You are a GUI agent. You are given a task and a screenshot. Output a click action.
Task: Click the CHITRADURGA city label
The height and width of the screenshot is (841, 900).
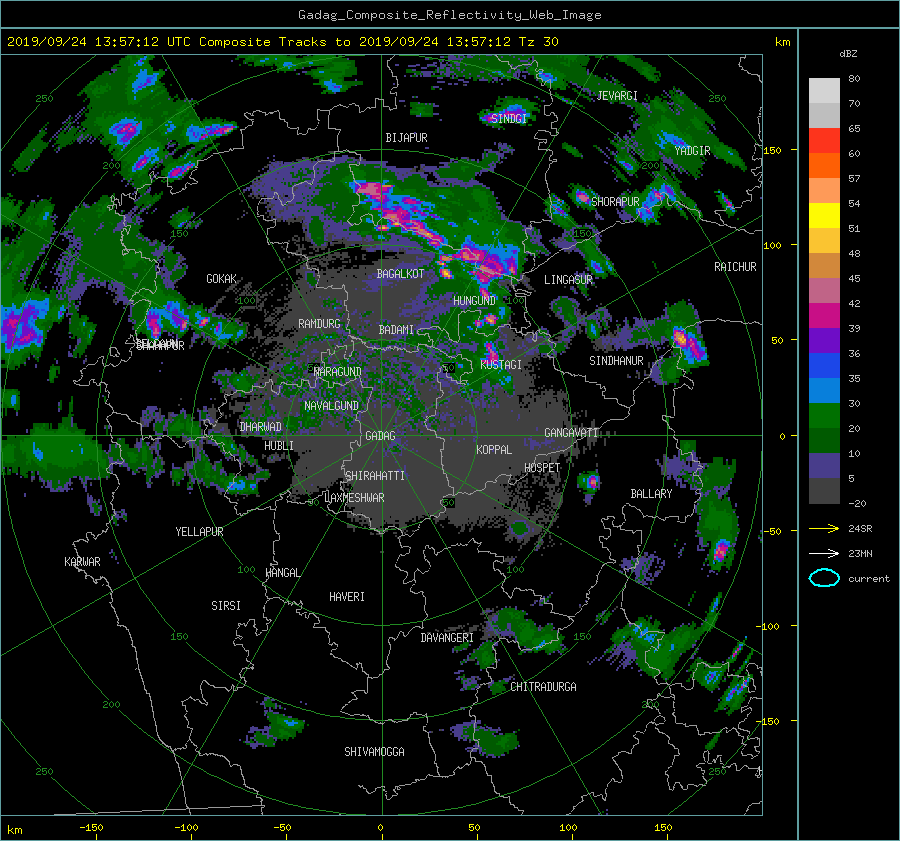tap(544, 687)
